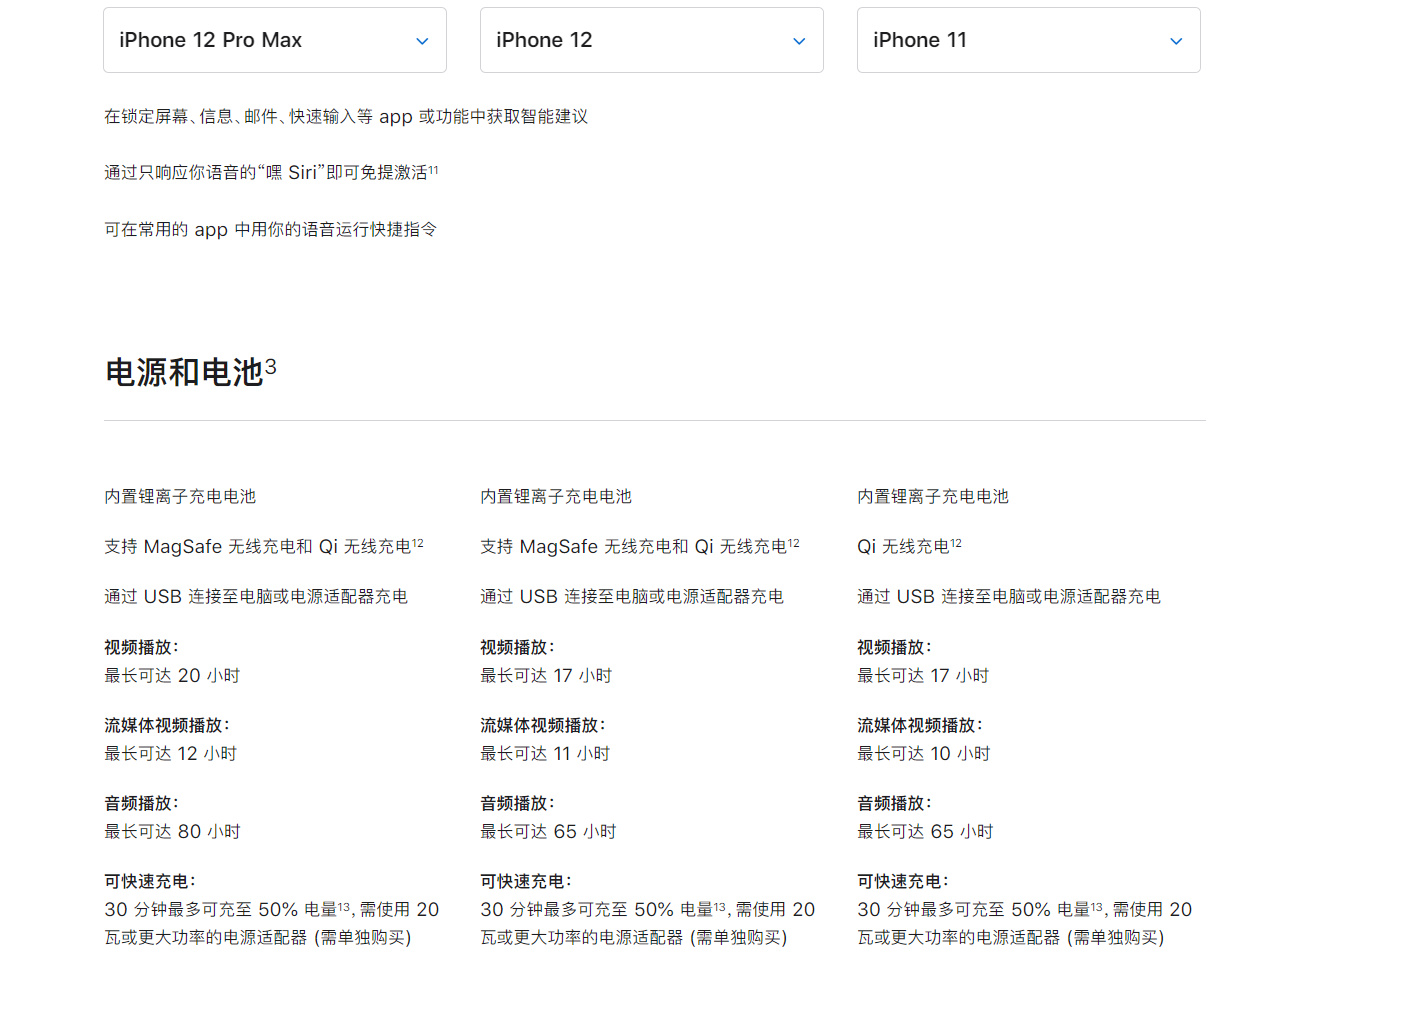Click text 可在常用的 app 中用你的语音运行快捷指令
This screenshot has height=1019, width=1407.
pyautogui.click(x=271, y=230)
